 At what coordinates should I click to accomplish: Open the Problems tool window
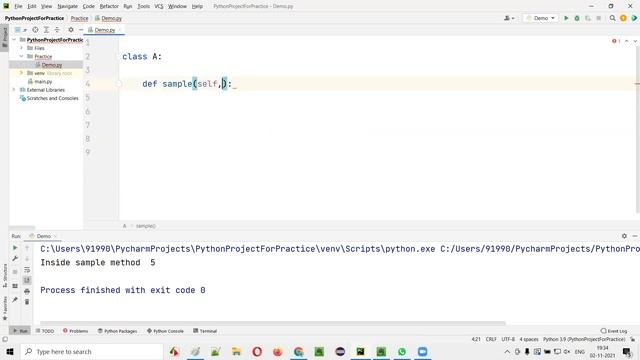[76, 331]
